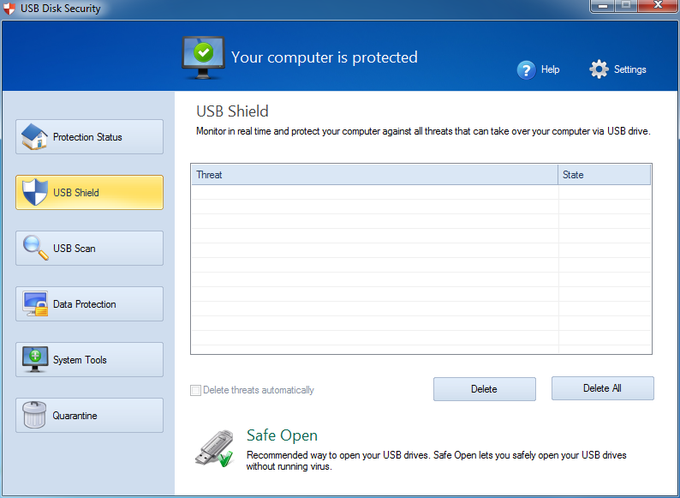Click the Help question mark icon
This screenshot has height=498, width=680.
526,70
